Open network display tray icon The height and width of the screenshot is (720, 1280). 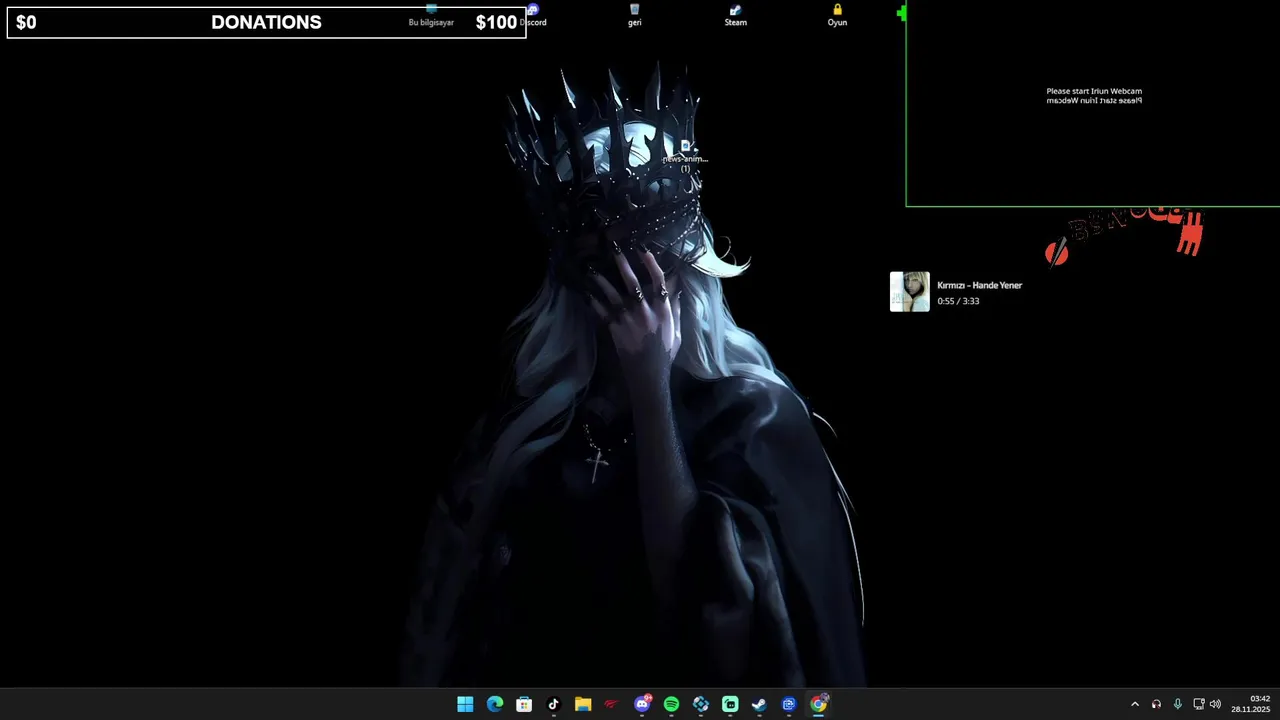tap(1199, 704)
